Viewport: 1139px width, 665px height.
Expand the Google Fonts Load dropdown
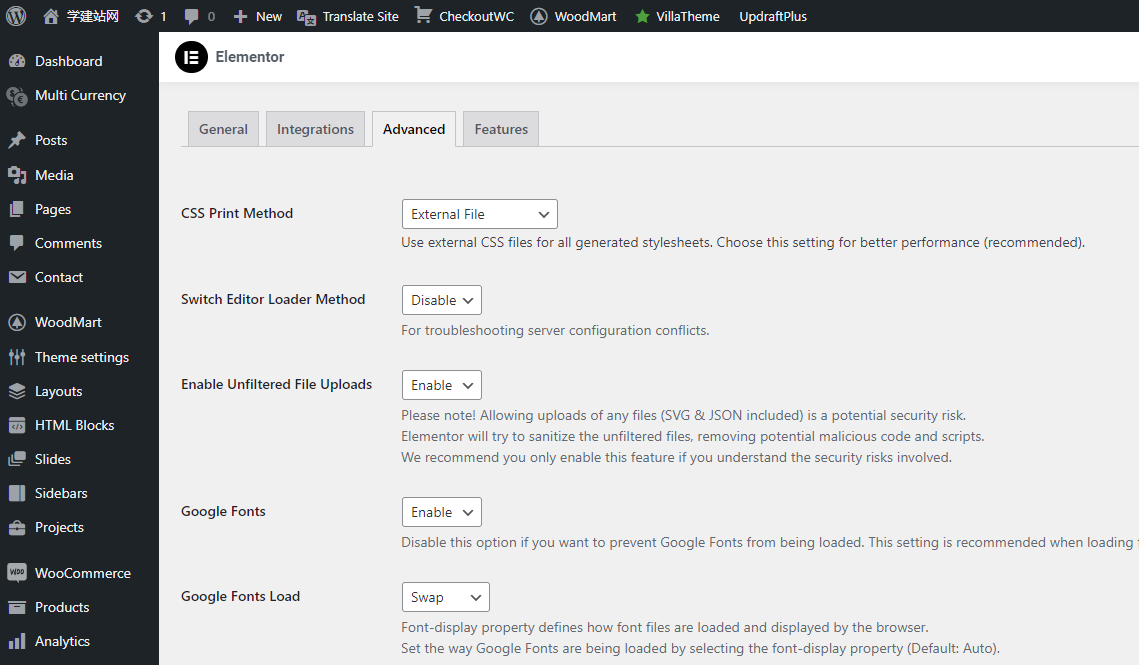pyautogui.click(x=445, y=597)
